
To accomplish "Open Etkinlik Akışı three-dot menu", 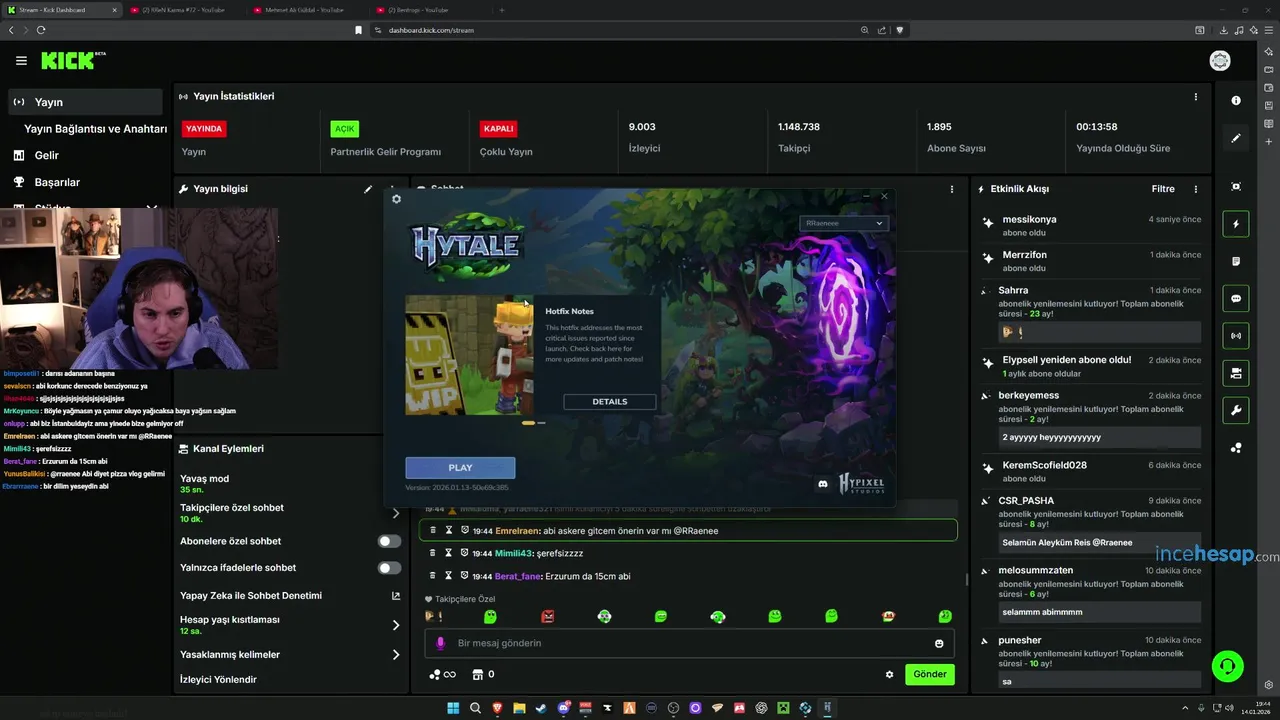I will [1195, 189].
